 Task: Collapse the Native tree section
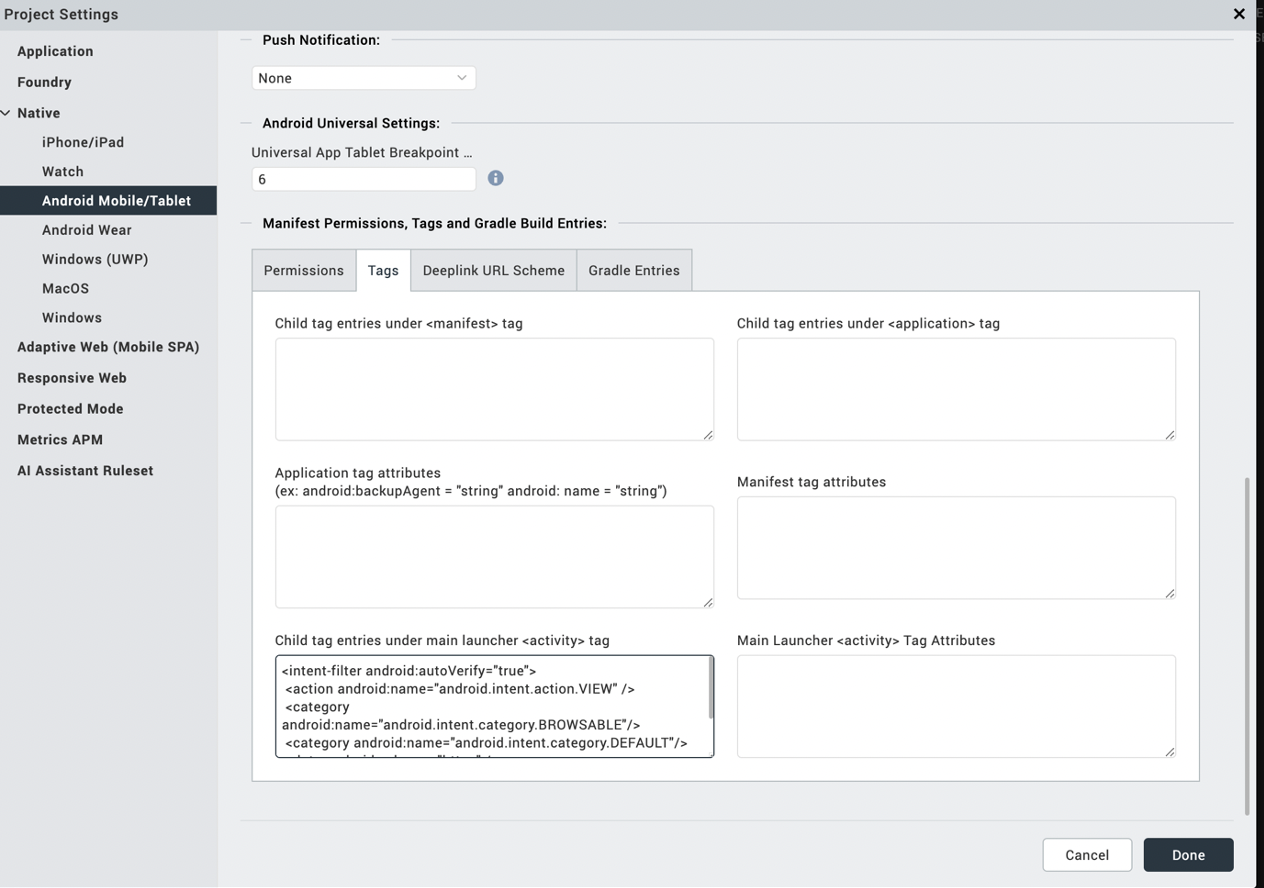click(x=6, y=113)
